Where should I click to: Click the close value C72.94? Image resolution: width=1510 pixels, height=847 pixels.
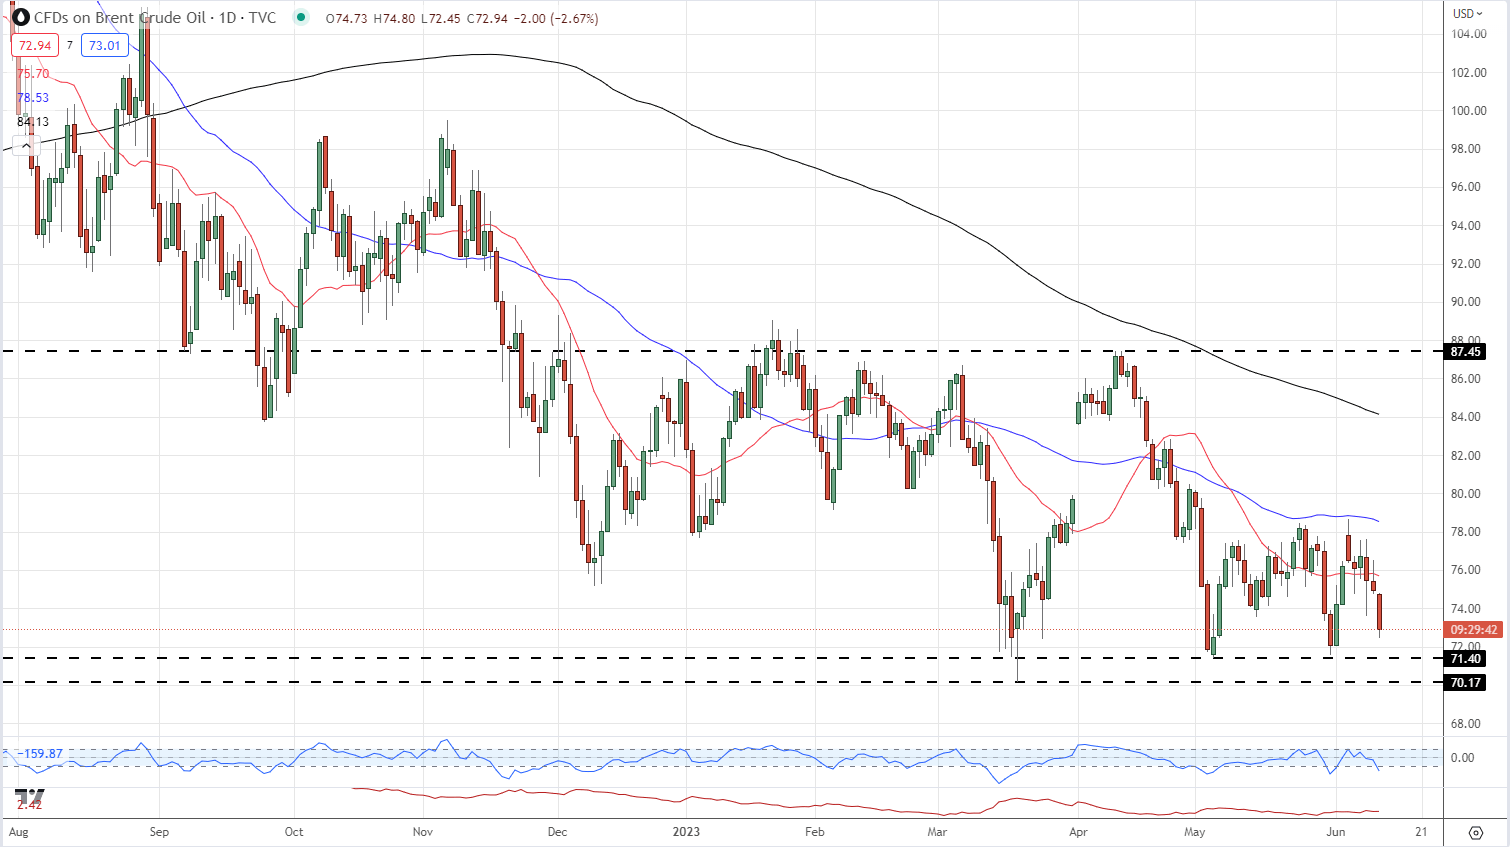(486, 18)
